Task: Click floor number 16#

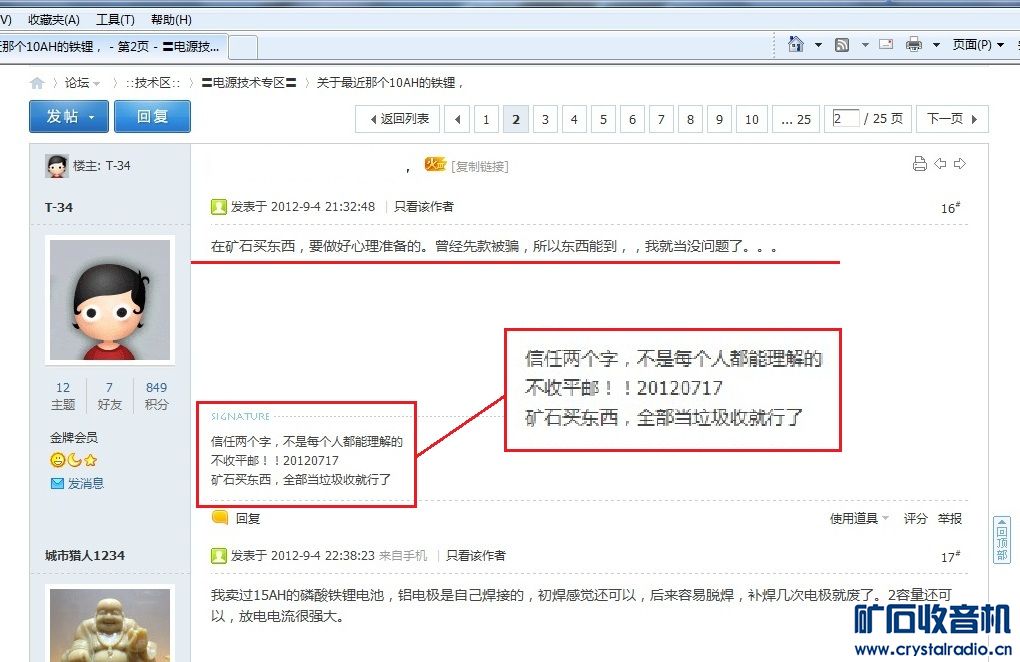Action: pyautogui.click(x=950, y=208)
